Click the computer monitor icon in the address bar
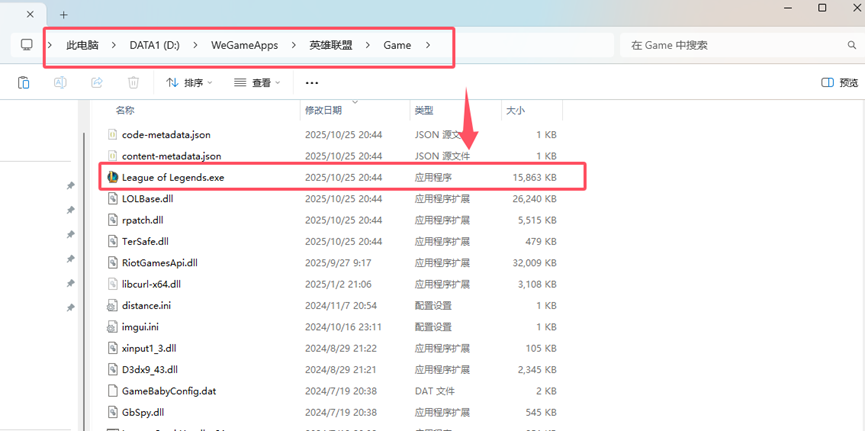Viewport: 865px width, 431px height. click(27, 45)
